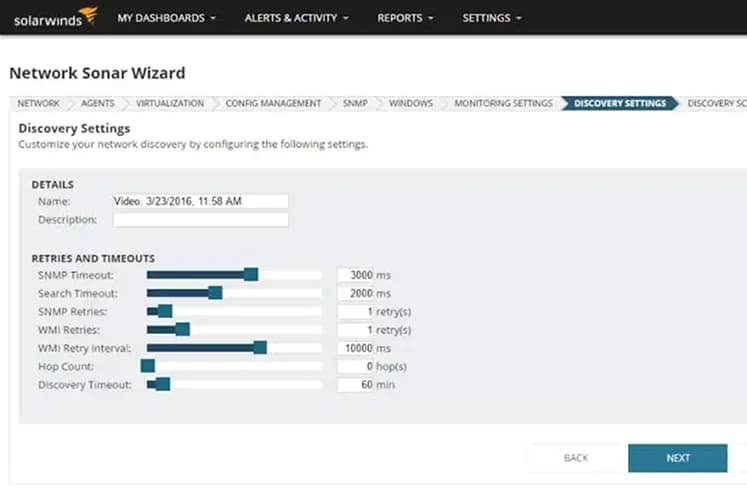Go to the Windows wizard step
This screenshot has height=498, width=747.
(x=411, y=103)
